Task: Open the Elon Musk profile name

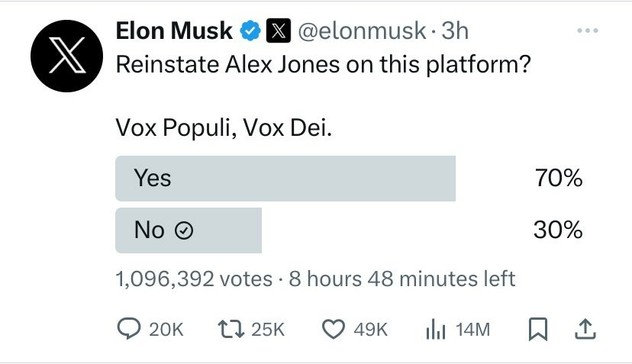Action: (x=174, y=31)
